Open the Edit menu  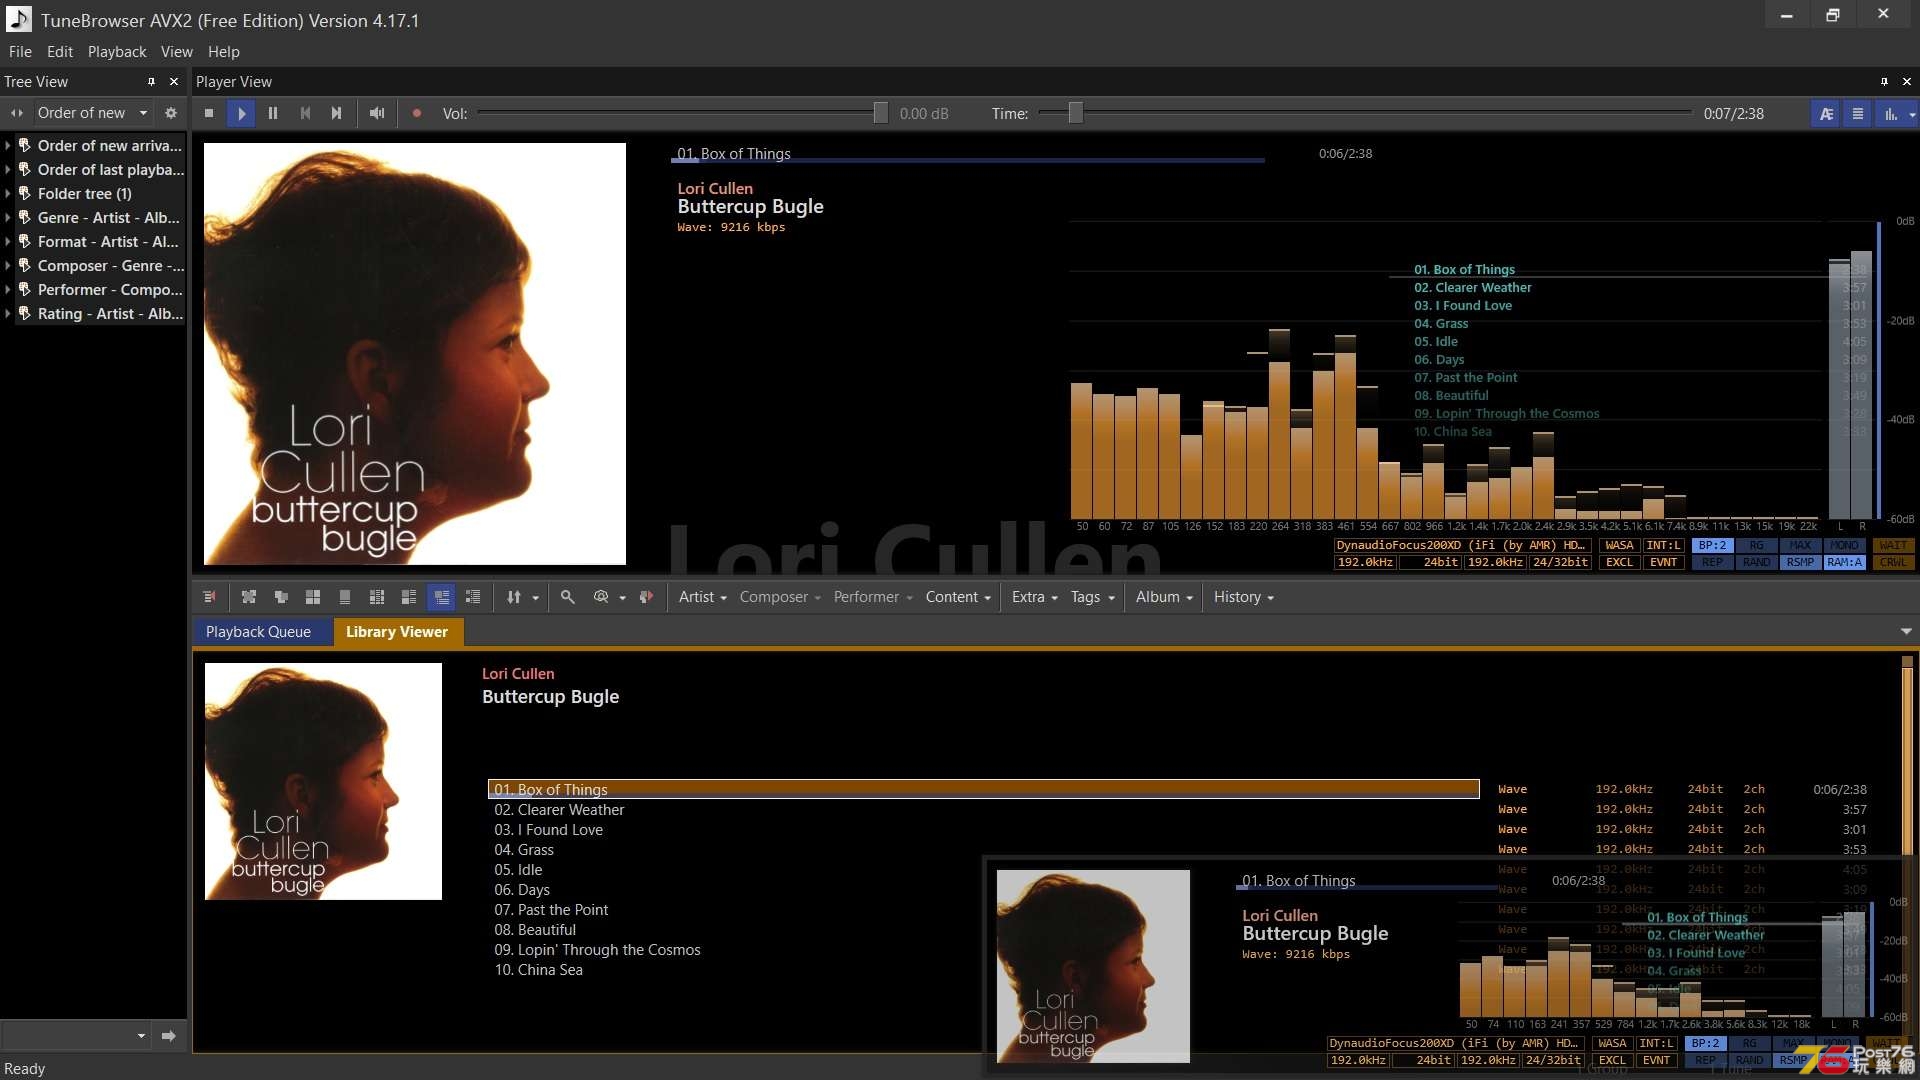[60, 52]
